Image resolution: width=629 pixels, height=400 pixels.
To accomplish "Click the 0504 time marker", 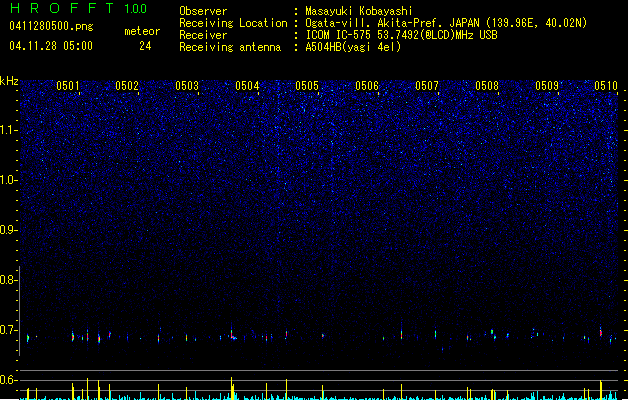I will point(247,86).
